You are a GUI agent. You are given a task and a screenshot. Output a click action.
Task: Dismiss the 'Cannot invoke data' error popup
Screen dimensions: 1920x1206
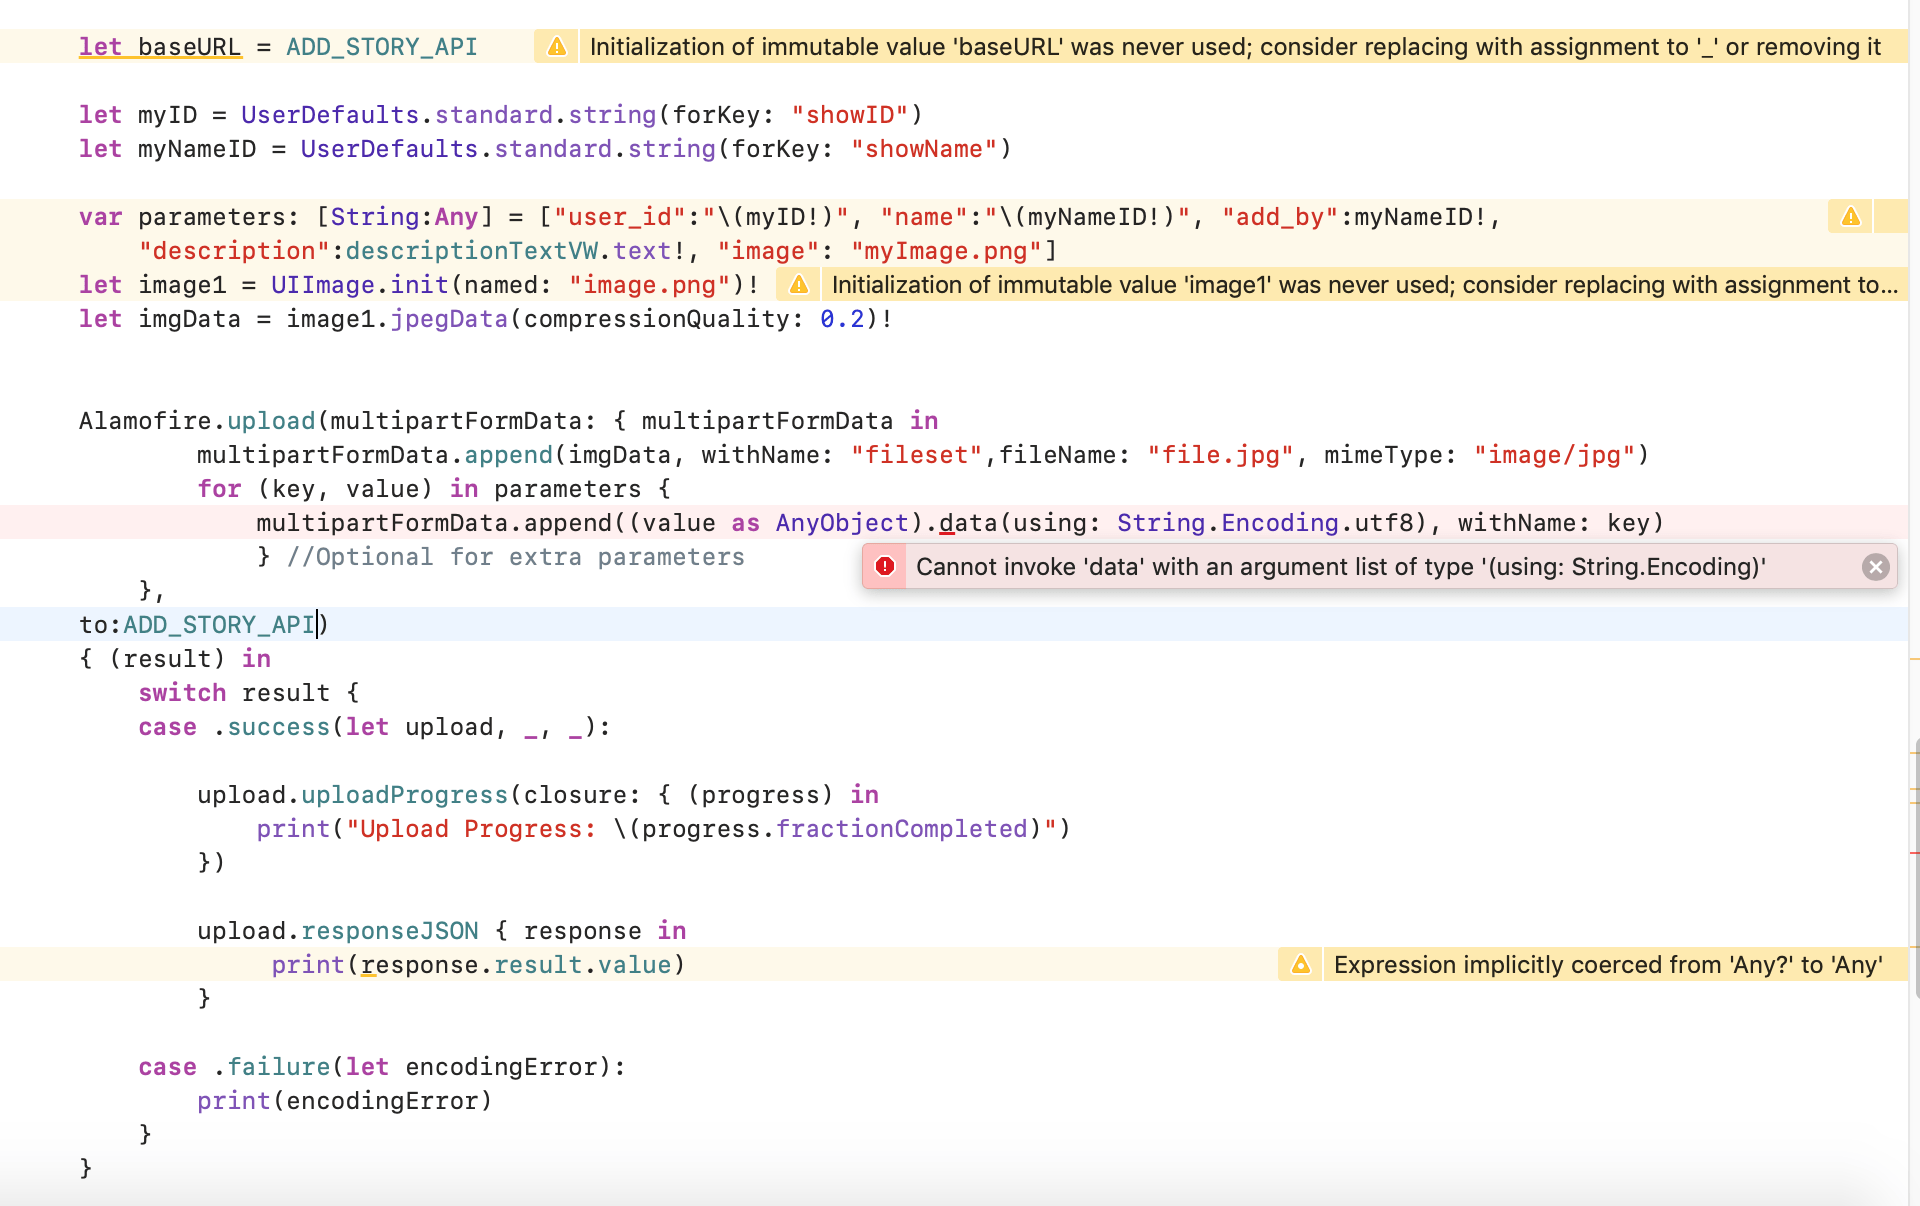(x=1876, y=567)
